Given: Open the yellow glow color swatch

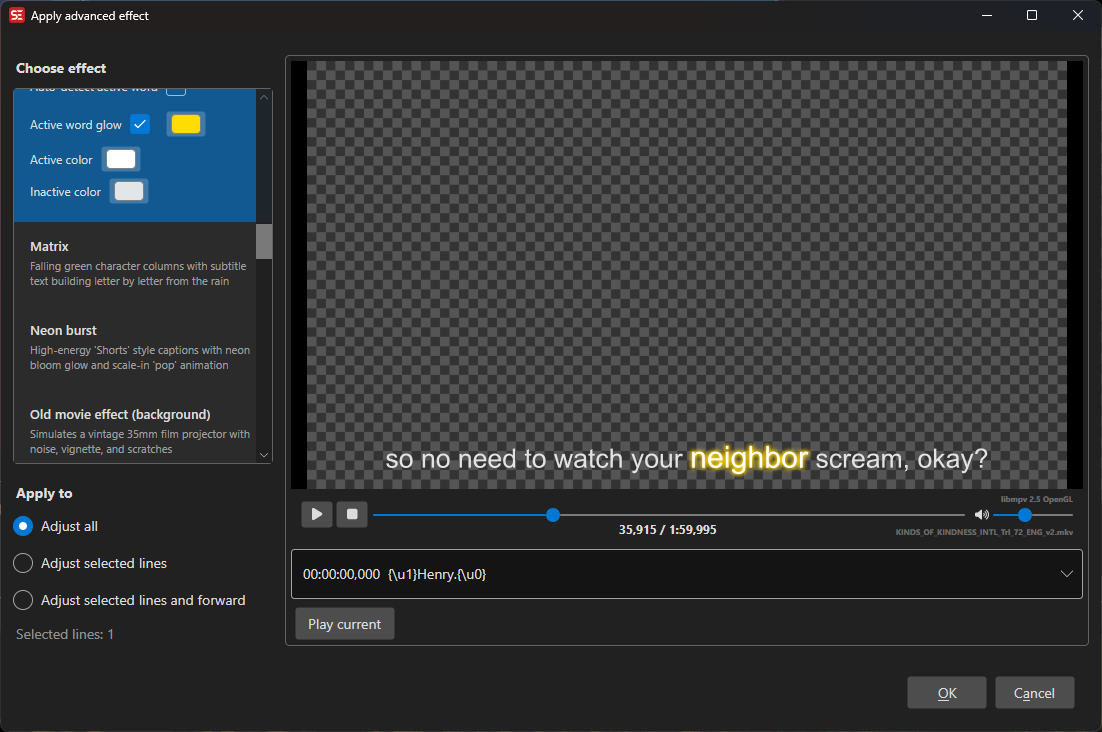Looking at the screenshot, I should 186,124.
